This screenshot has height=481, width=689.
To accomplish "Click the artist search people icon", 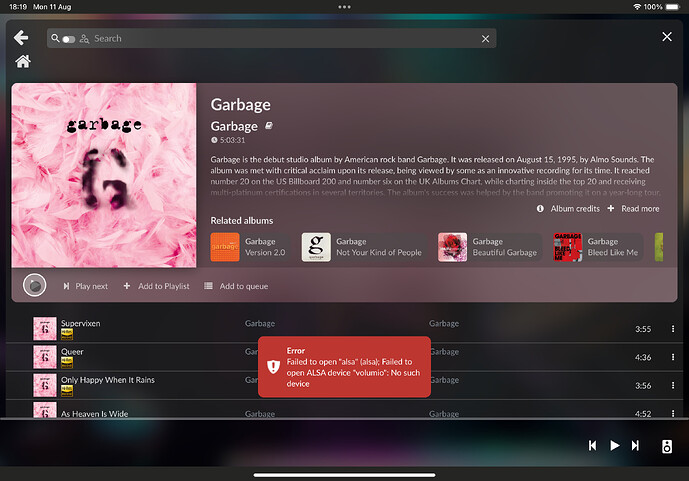I will click(x=84, y=39).
